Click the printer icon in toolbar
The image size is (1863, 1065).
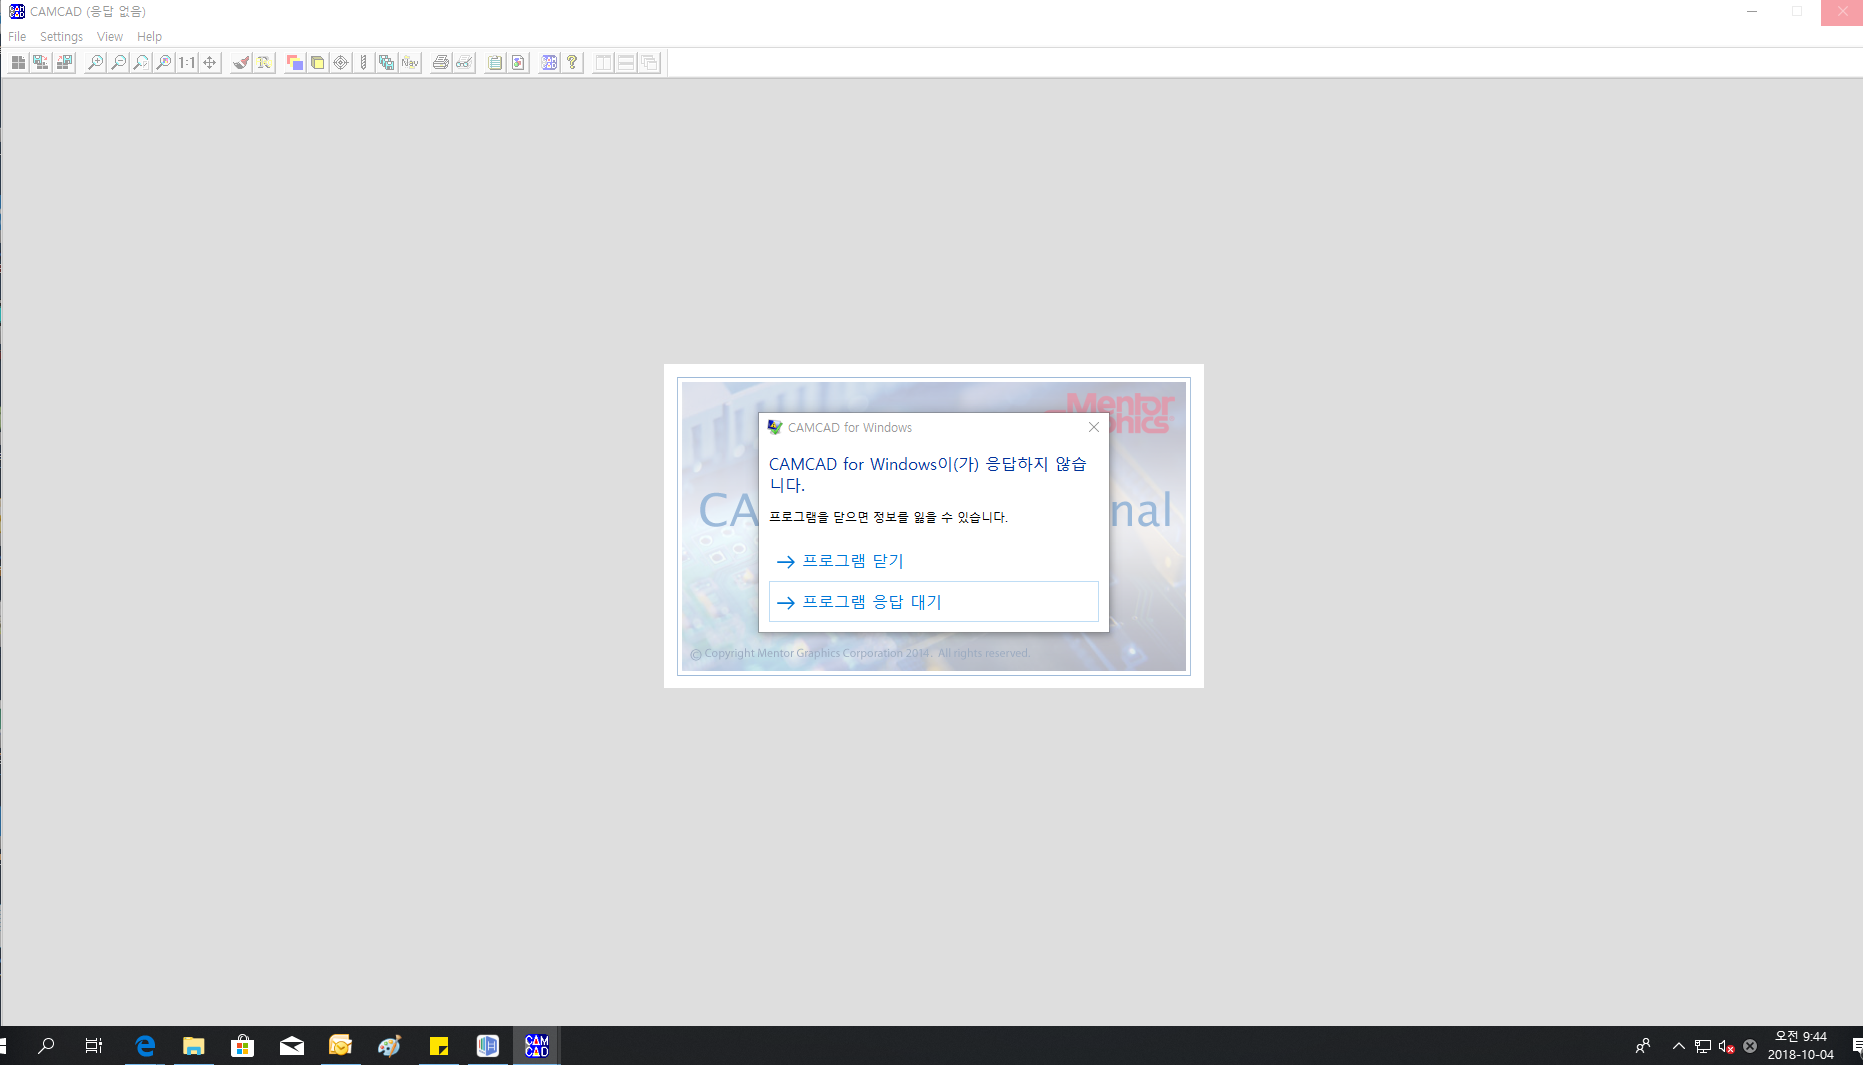[x=440, y=63]
